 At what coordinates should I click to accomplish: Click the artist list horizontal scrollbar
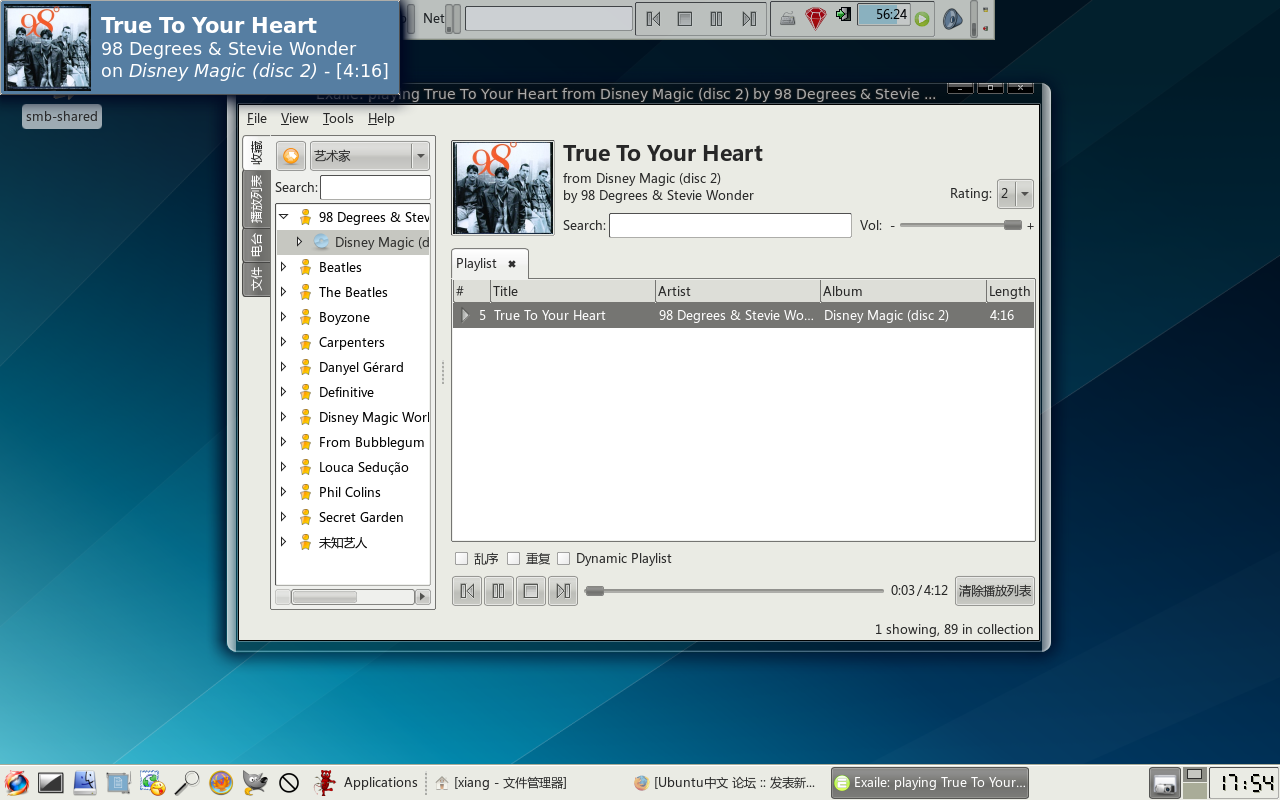352,597
